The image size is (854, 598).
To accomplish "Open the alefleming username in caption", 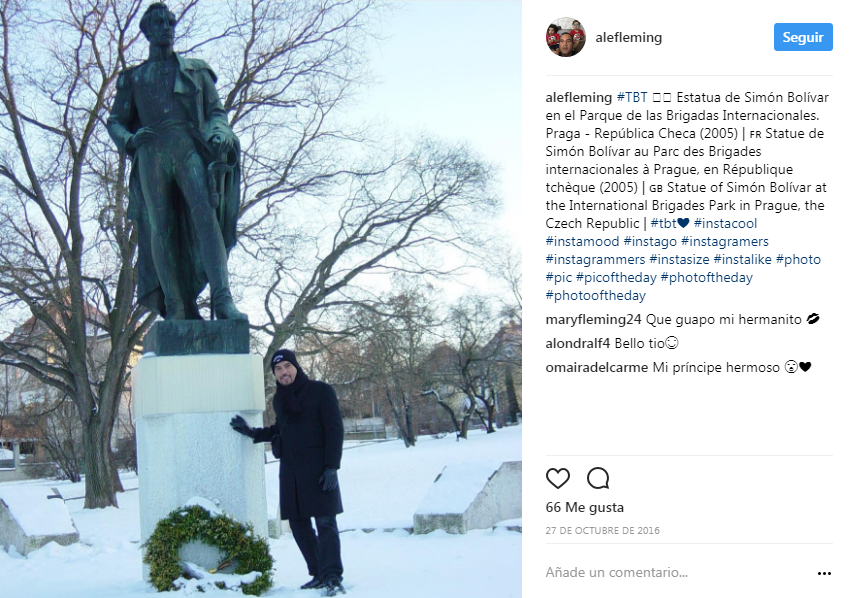I will point(579,97).
